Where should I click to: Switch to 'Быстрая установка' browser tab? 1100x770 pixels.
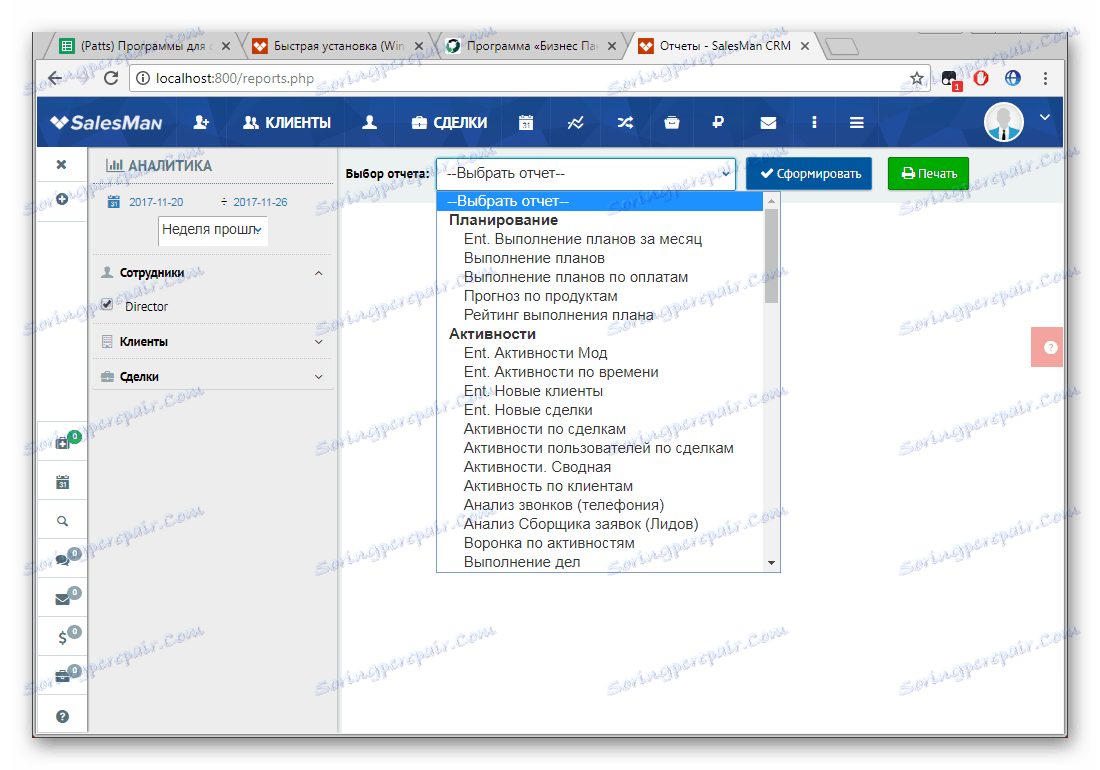point(338,46)
